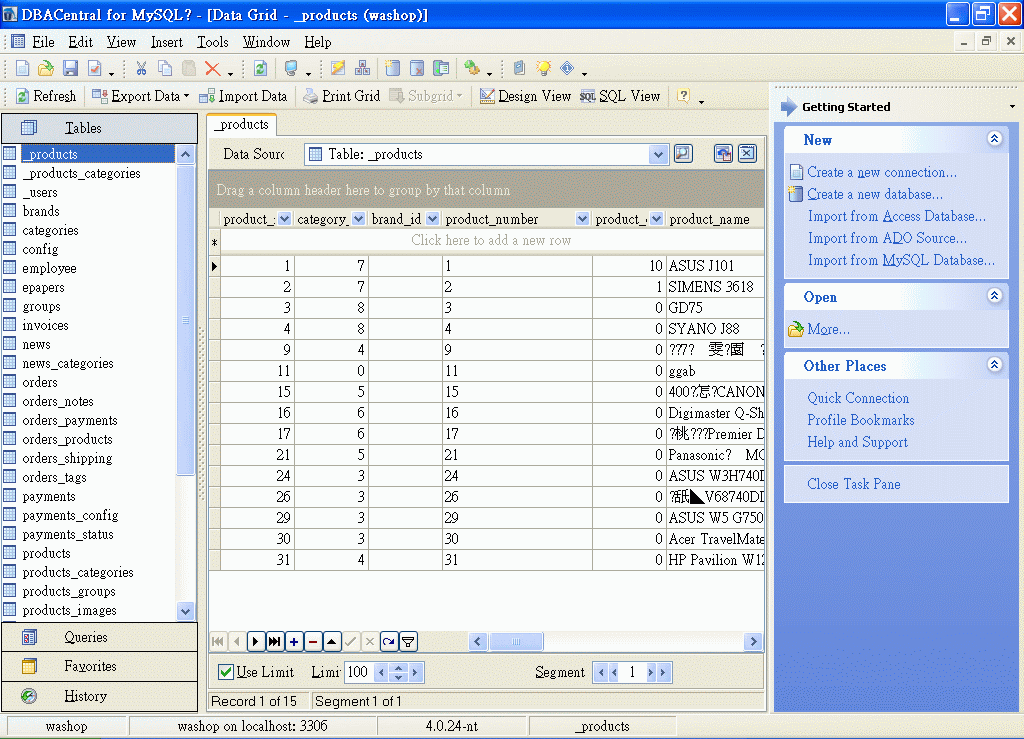This screenshot has width=1024, height=739.
Task: Click the Create a new connection link
Action: pos(881,172)
